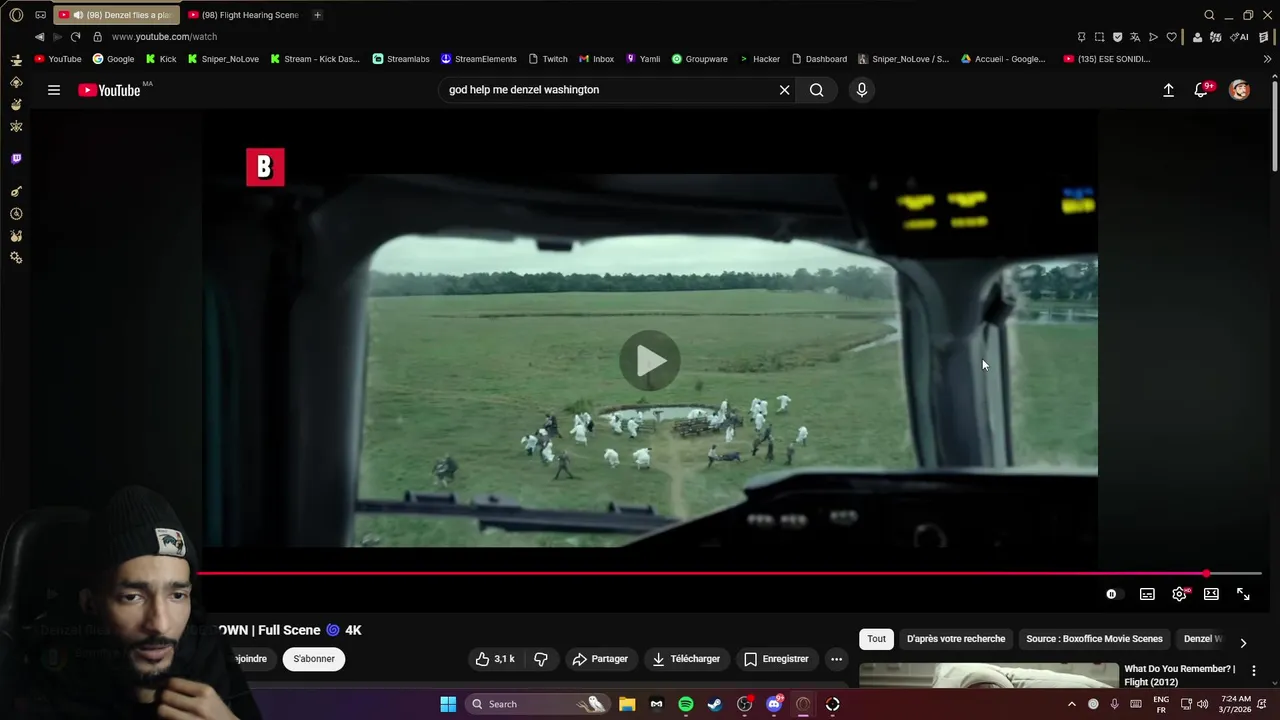Viewport: 1280px width, 720px height.
Task: Open the Inbox bookmark
Action: click(x=596, y=59)
